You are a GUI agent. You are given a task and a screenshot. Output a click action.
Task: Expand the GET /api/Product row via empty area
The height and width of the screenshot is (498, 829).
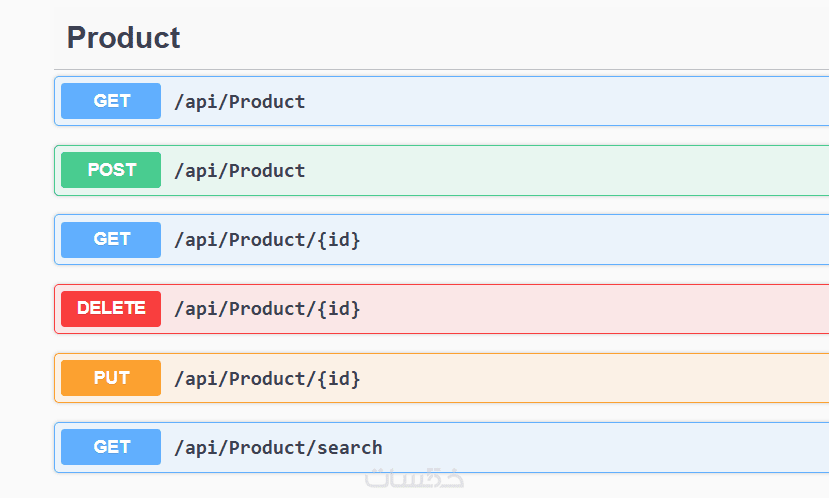580,101
